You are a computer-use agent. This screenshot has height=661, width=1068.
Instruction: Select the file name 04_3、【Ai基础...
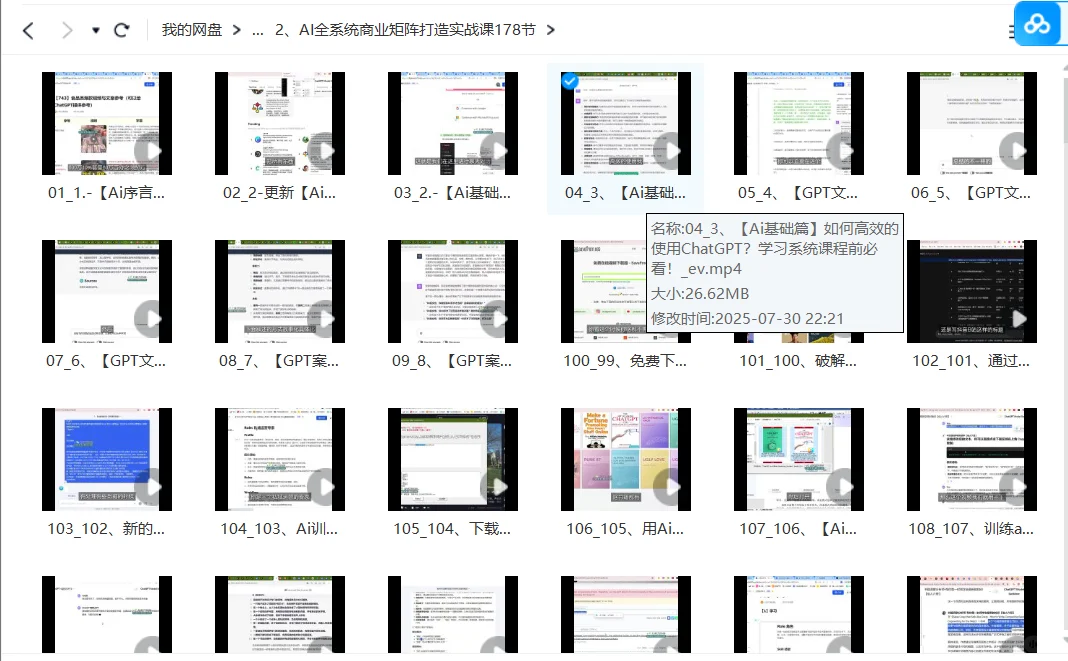[x=626, y=193]
